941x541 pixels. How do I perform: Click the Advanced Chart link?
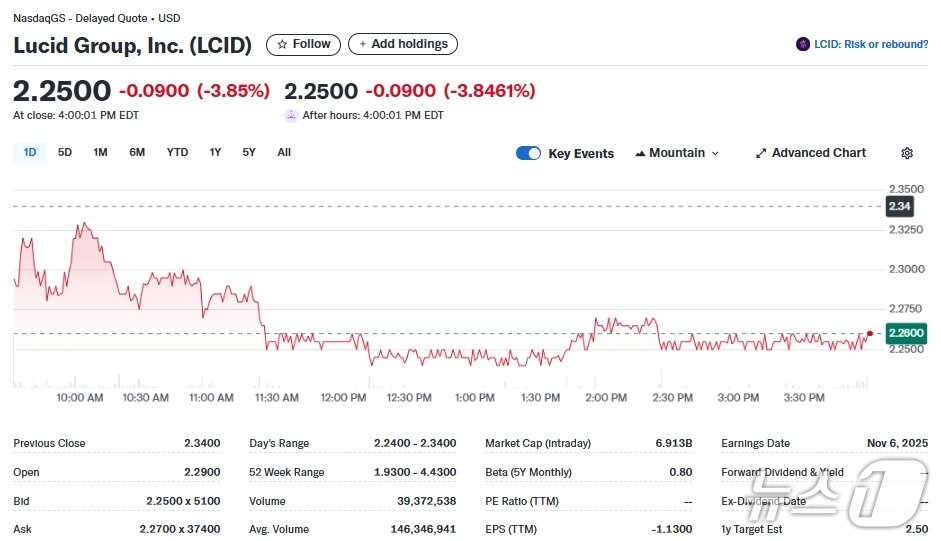(x=819, y=153)
